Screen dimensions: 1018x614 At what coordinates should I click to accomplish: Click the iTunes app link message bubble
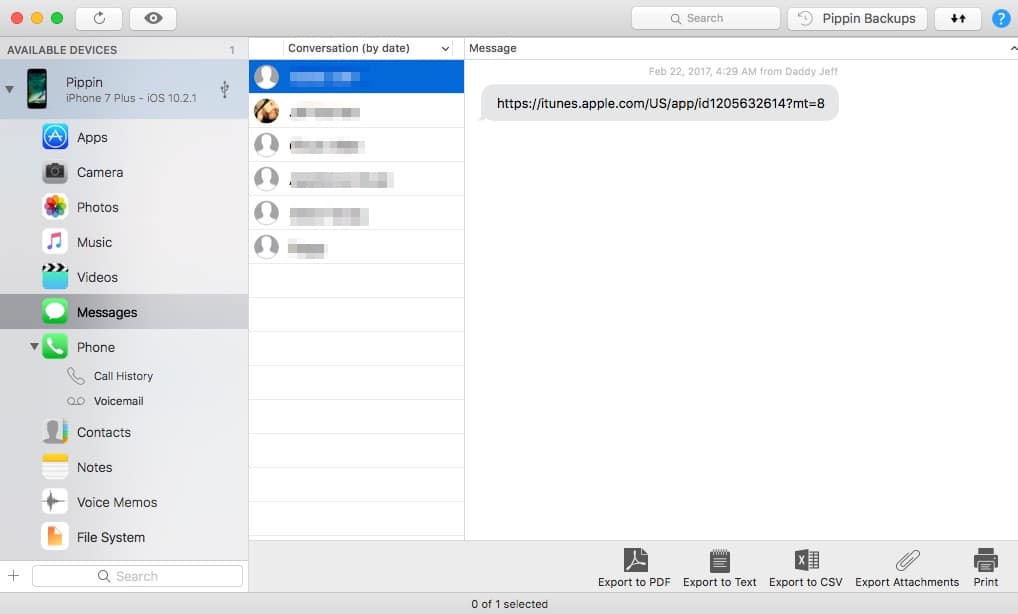660,103
